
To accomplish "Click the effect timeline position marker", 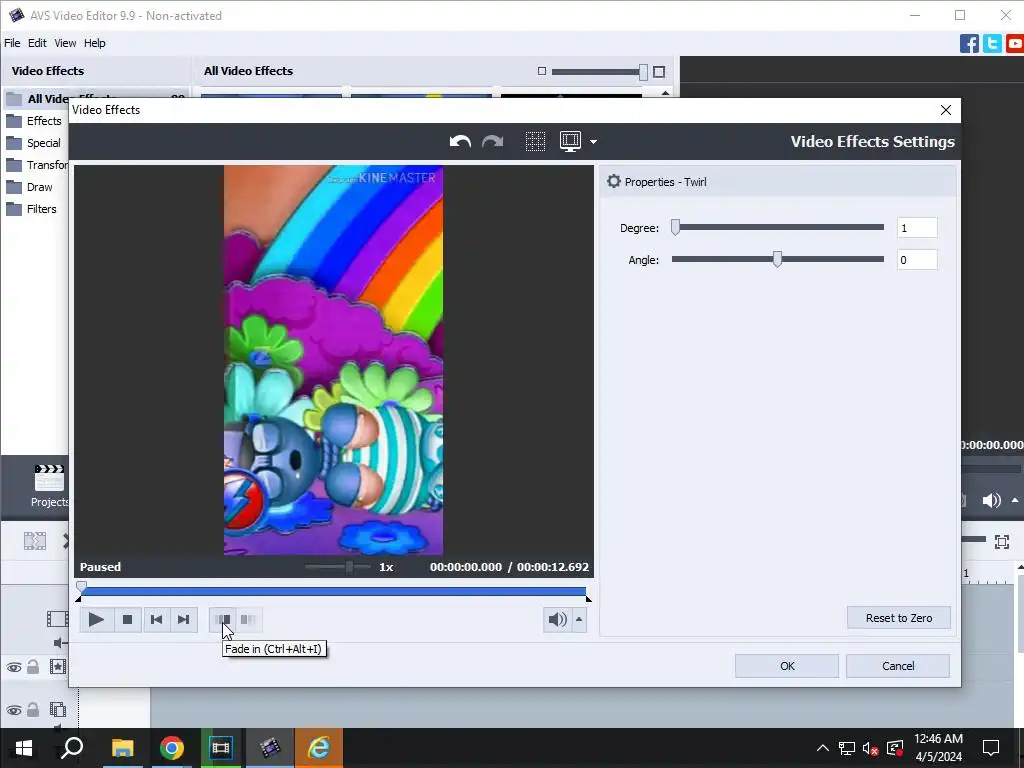I will point(81,586).
